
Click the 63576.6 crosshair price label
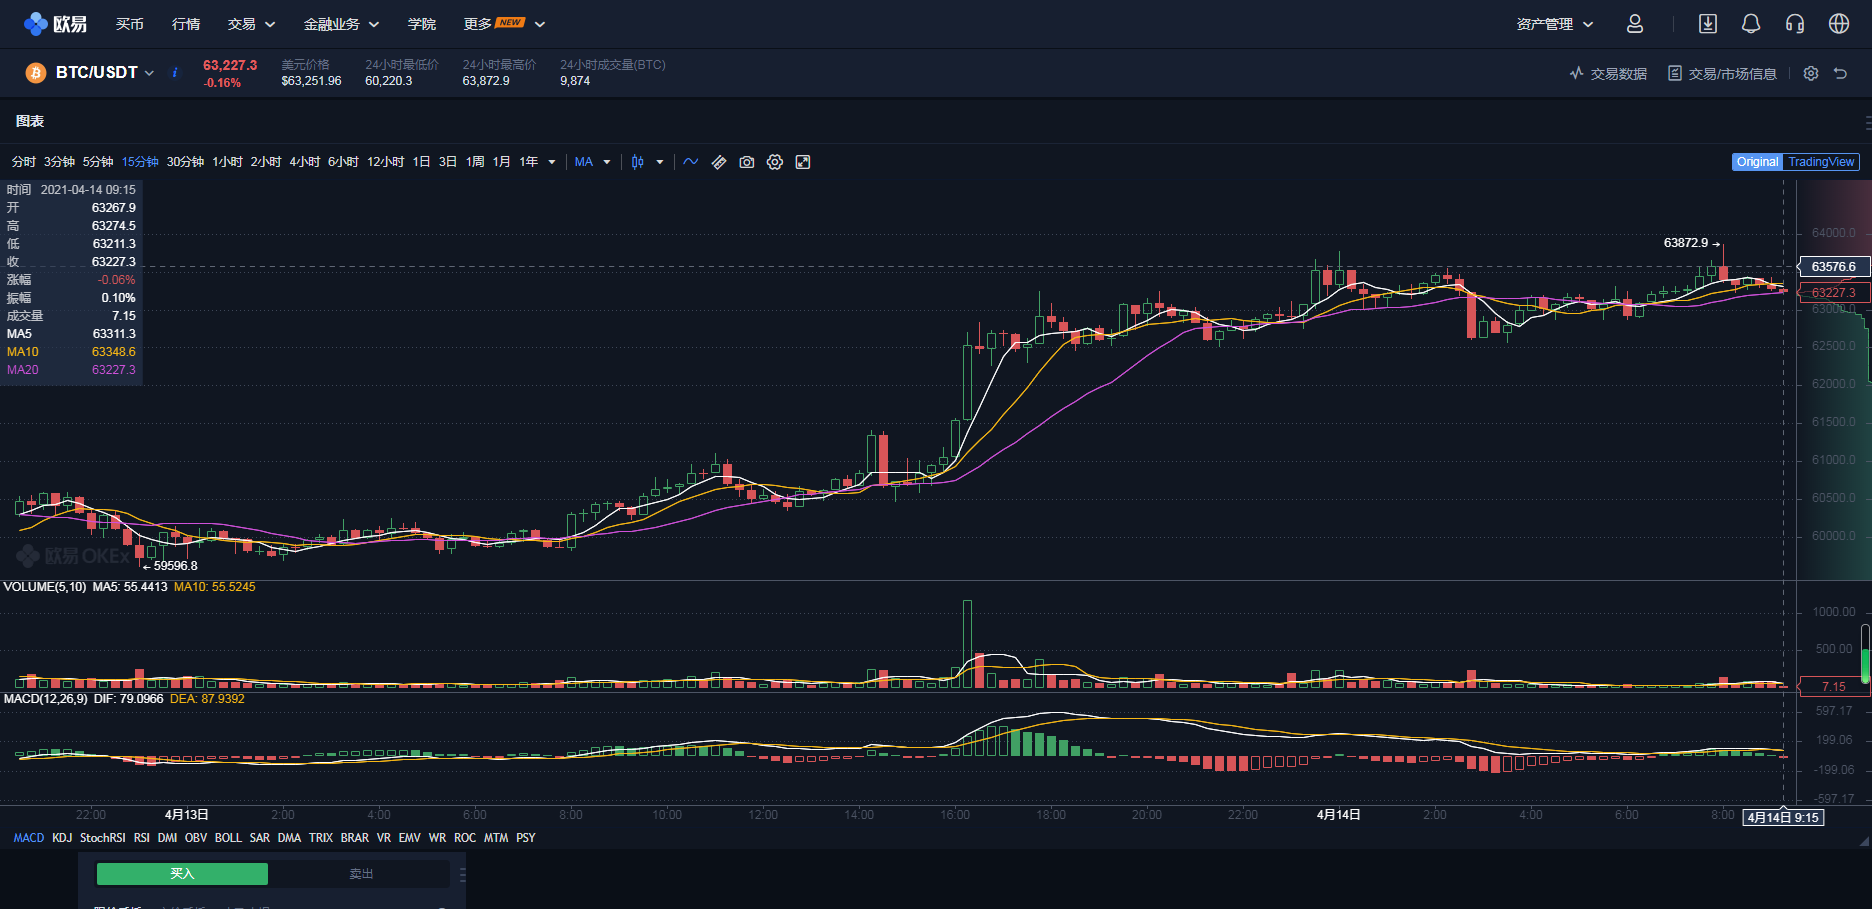coord(1833,267)
